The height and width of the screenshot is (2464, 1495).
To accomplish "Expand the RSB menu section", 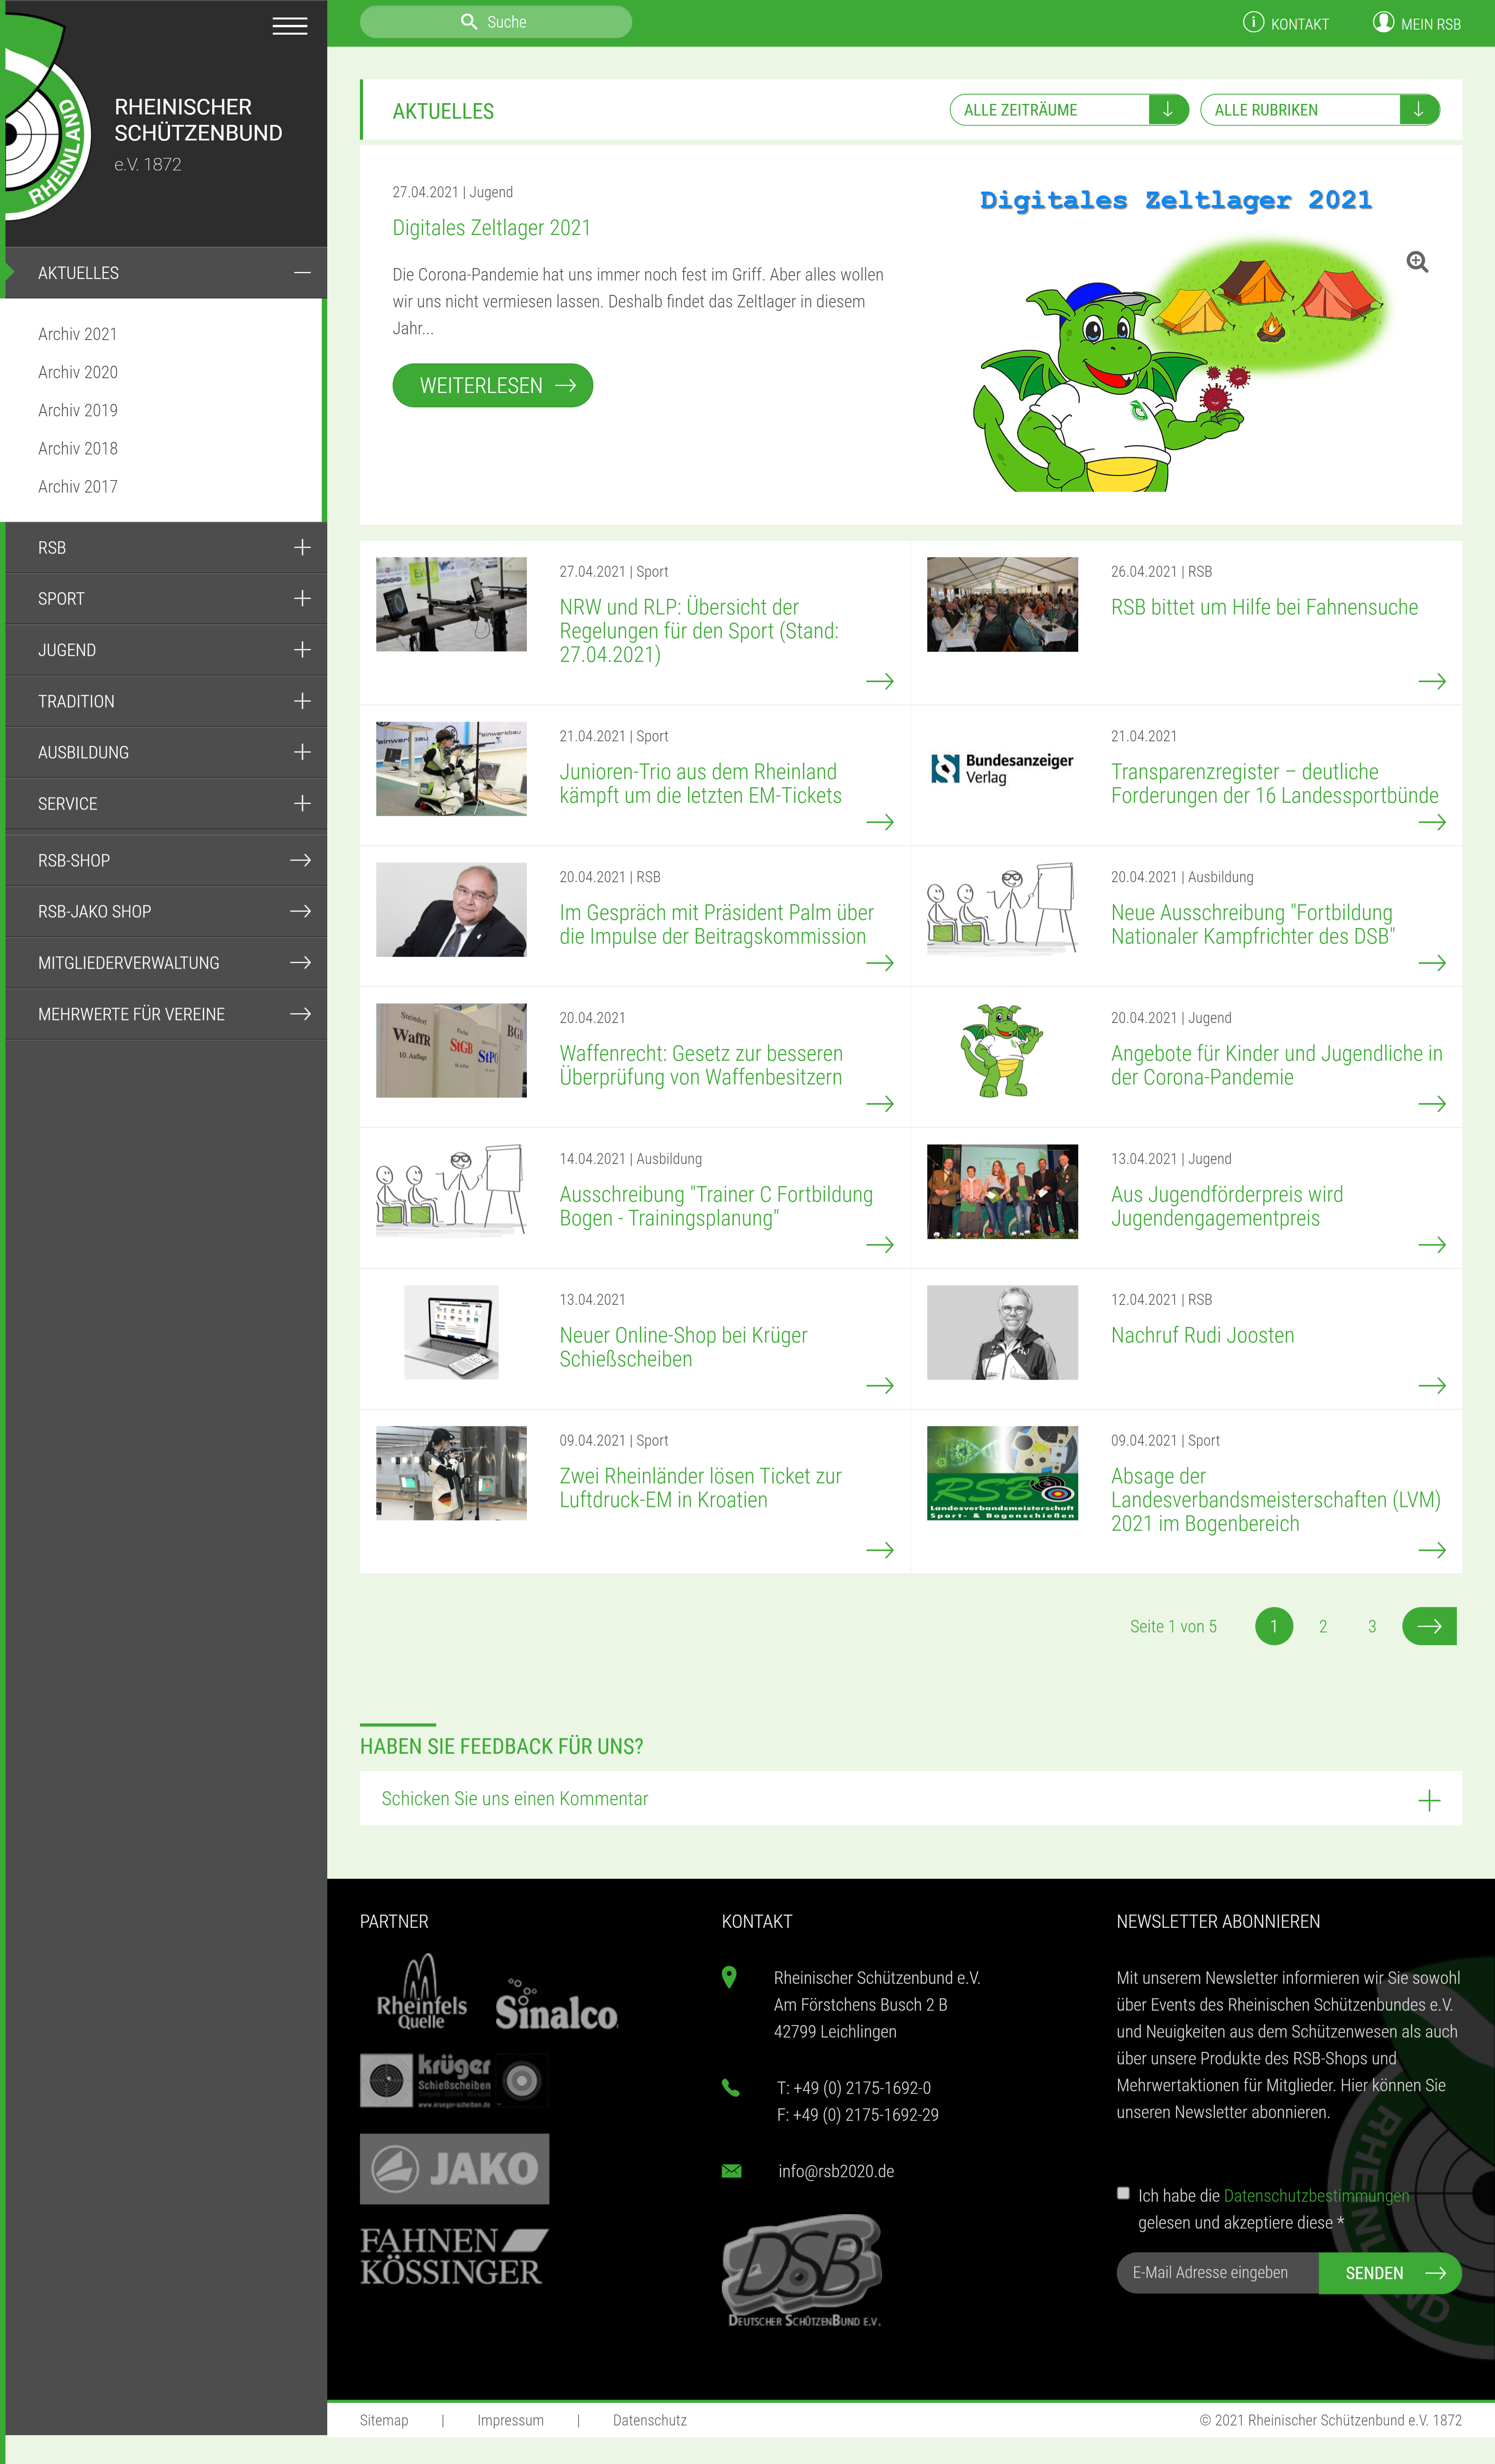I will (302, 547).
